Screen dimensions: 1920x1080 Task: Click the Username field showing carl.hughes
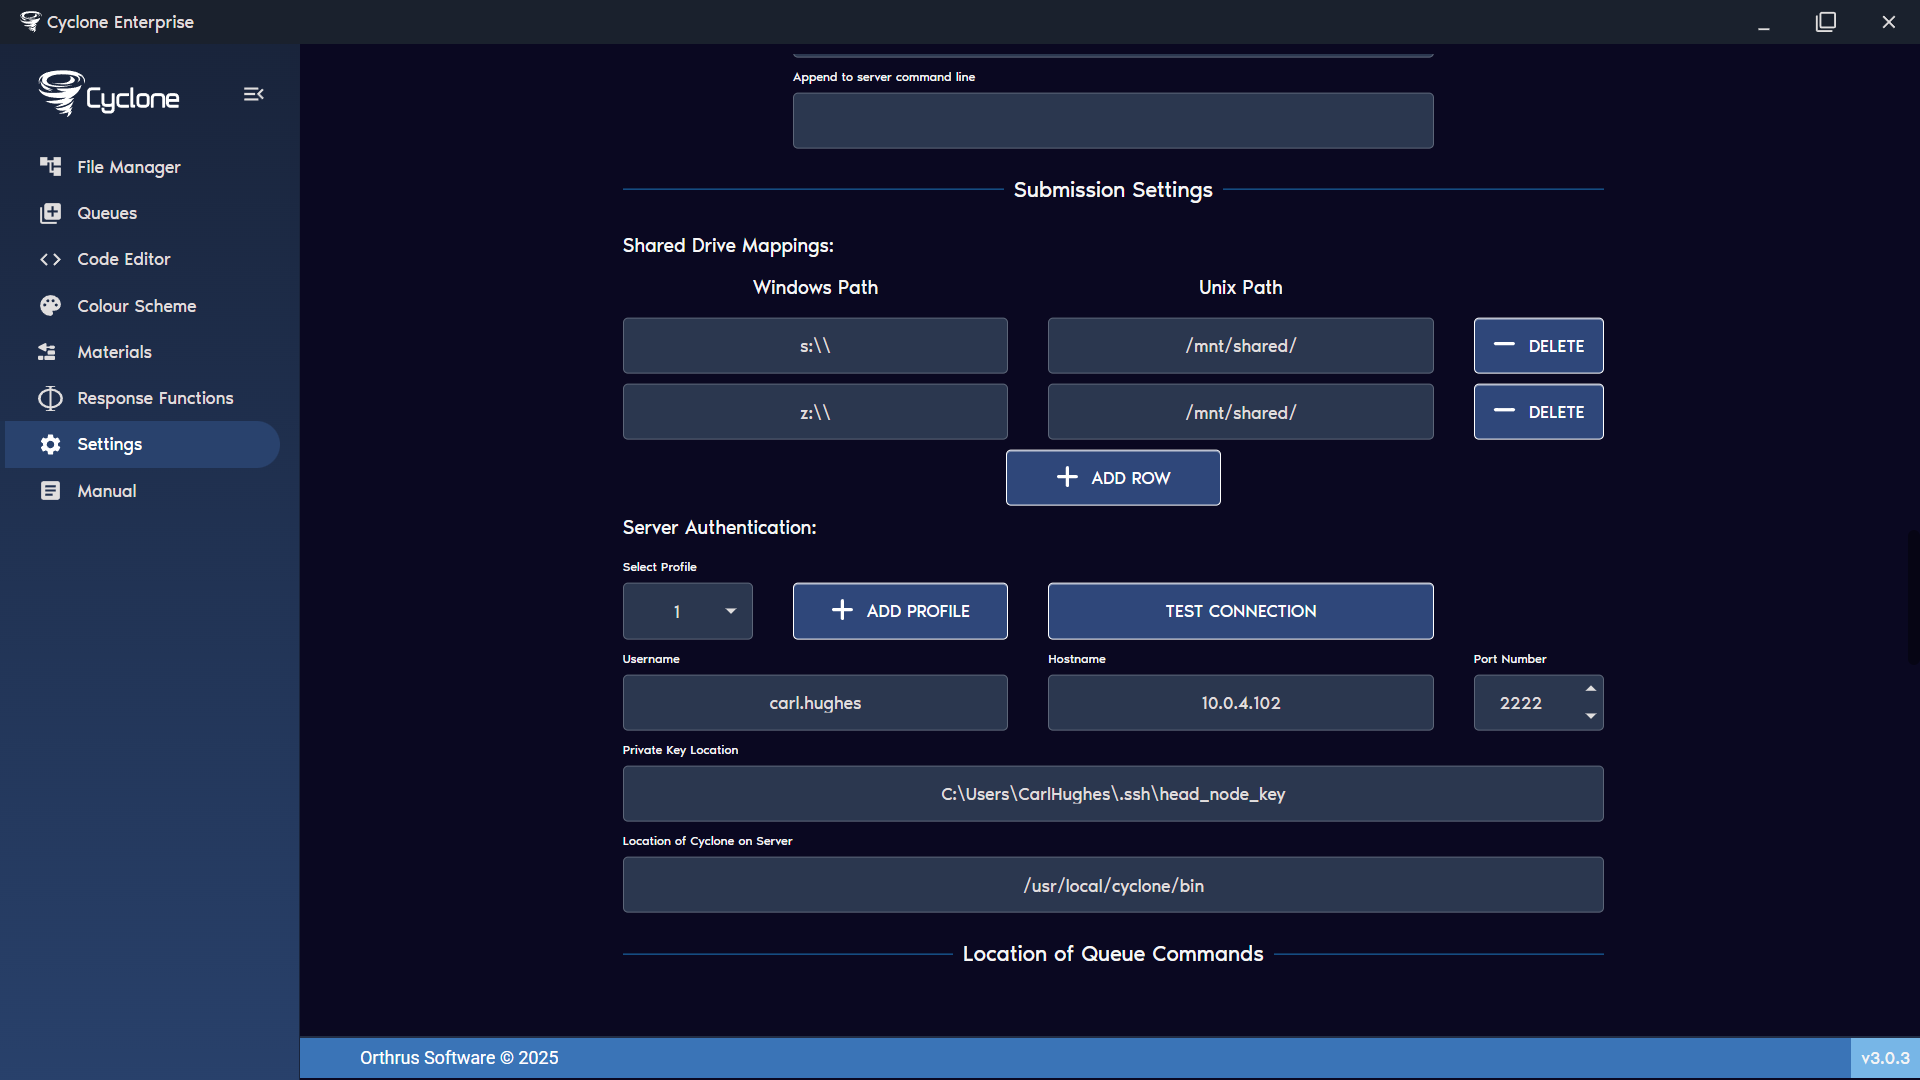pos(815,703)
